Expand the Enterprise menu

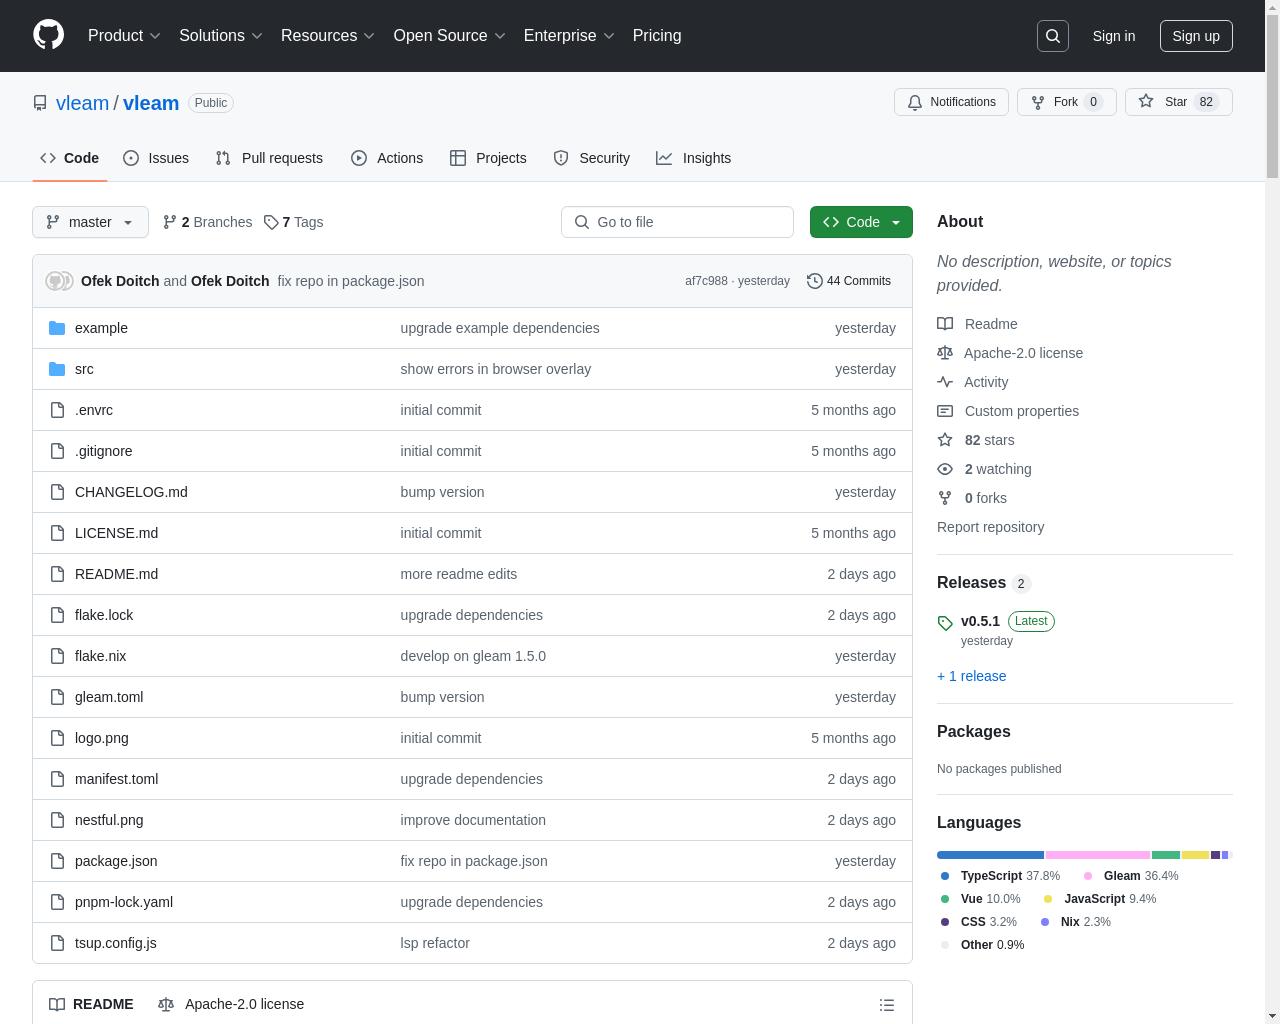(569, 35)
